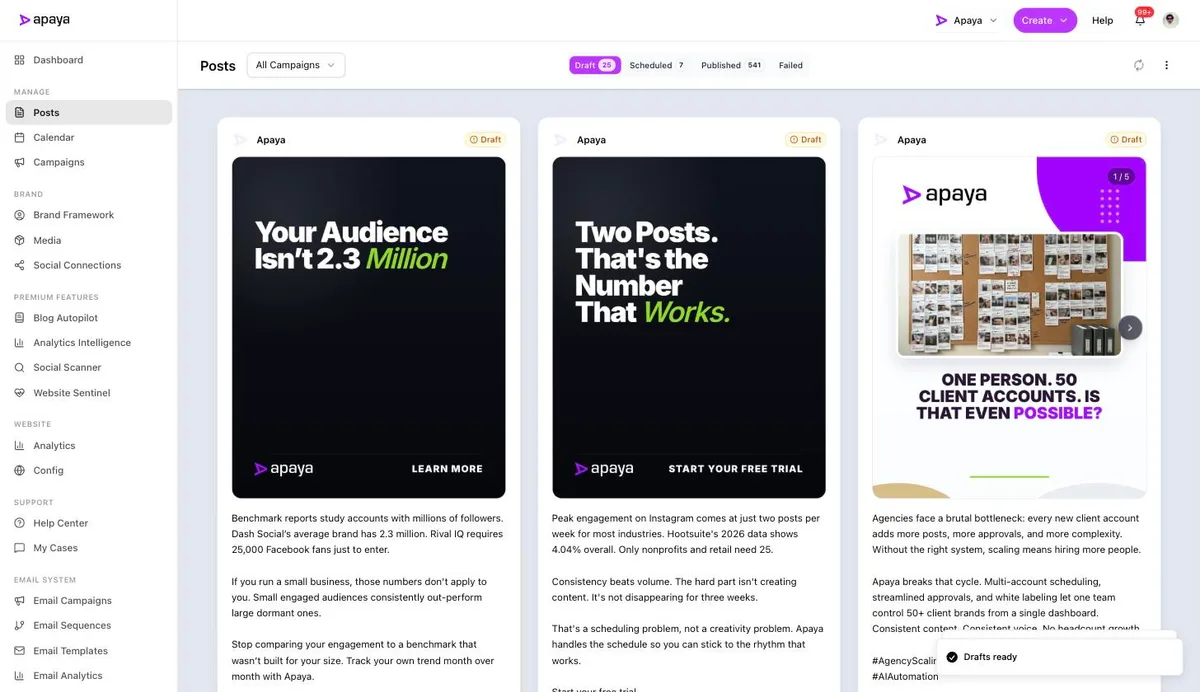Click the user profile avatar

[x=1170, y=20]
